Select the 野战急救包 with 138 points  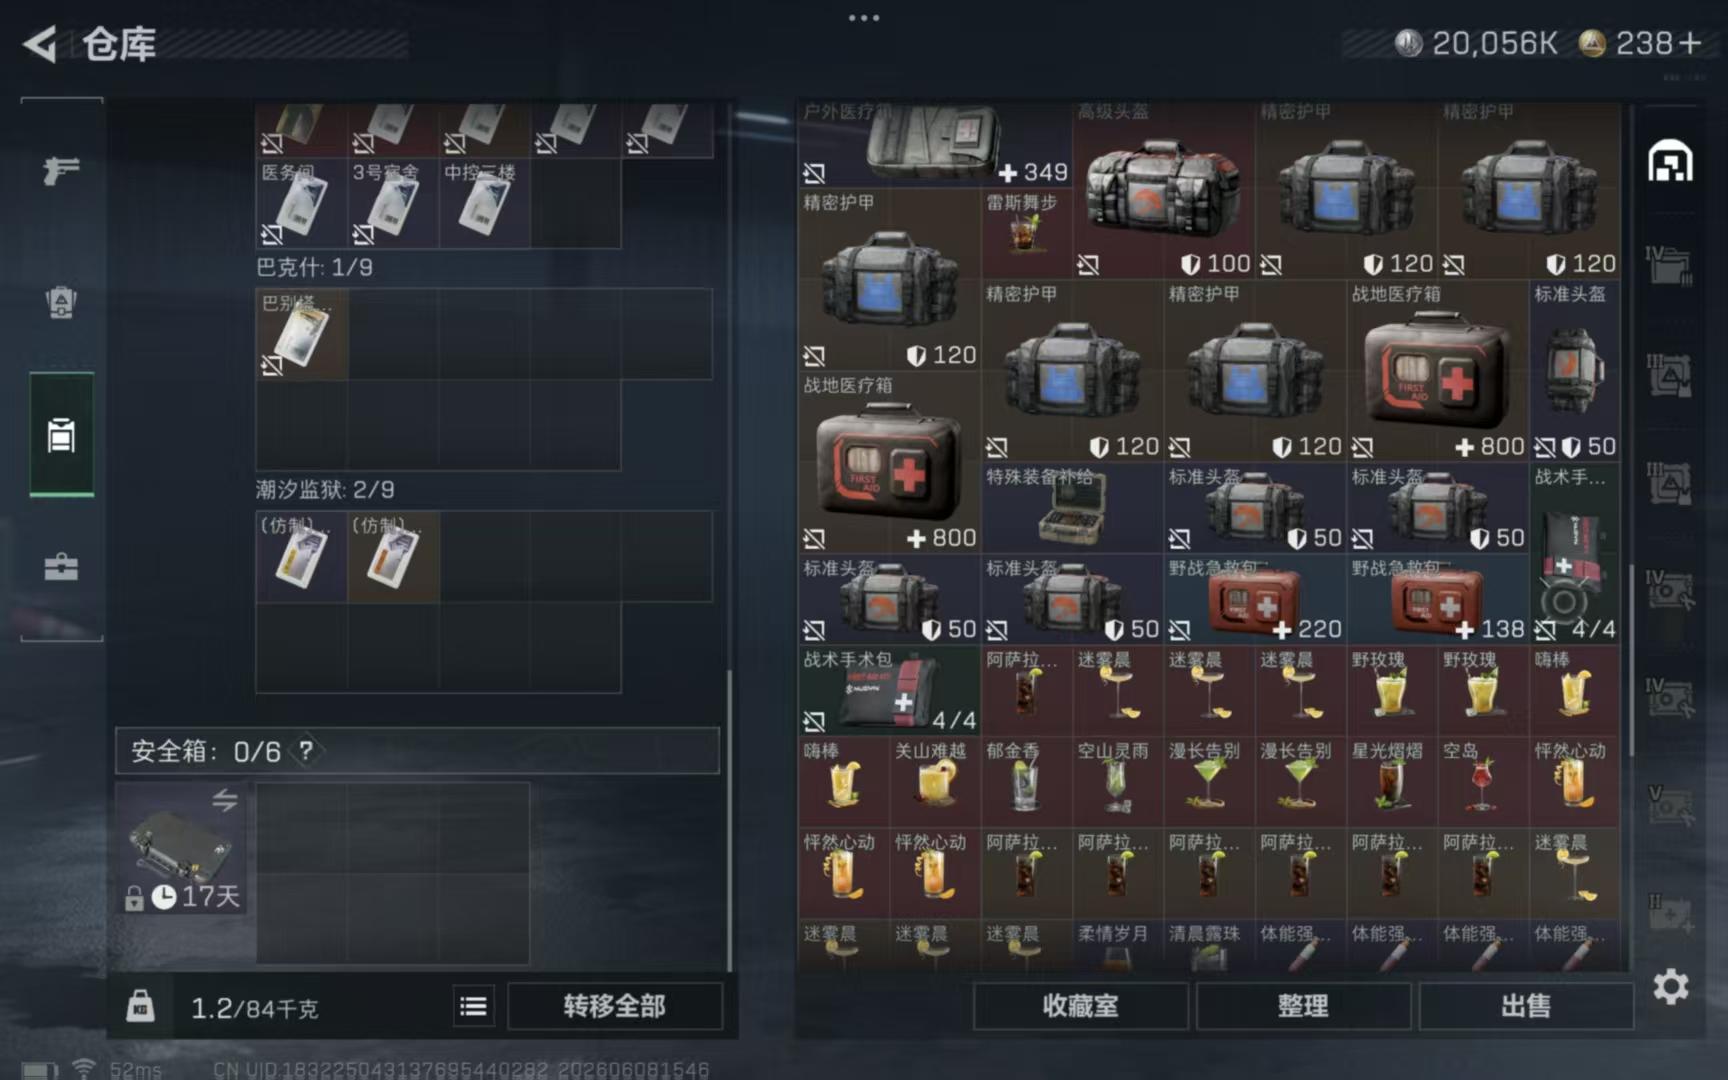point(1438,599)
